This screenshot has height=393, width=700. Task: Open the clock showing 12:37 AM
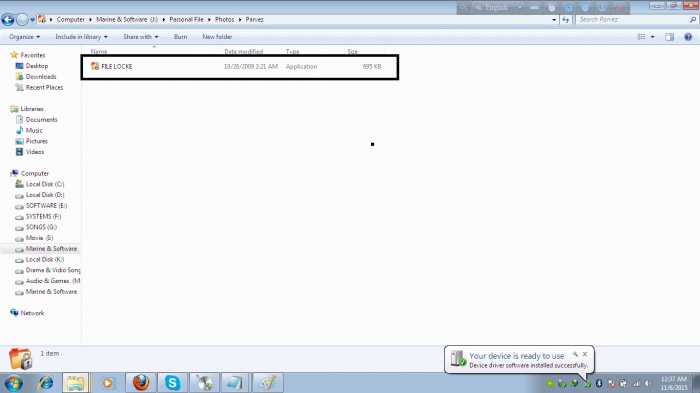pos(674,383)
